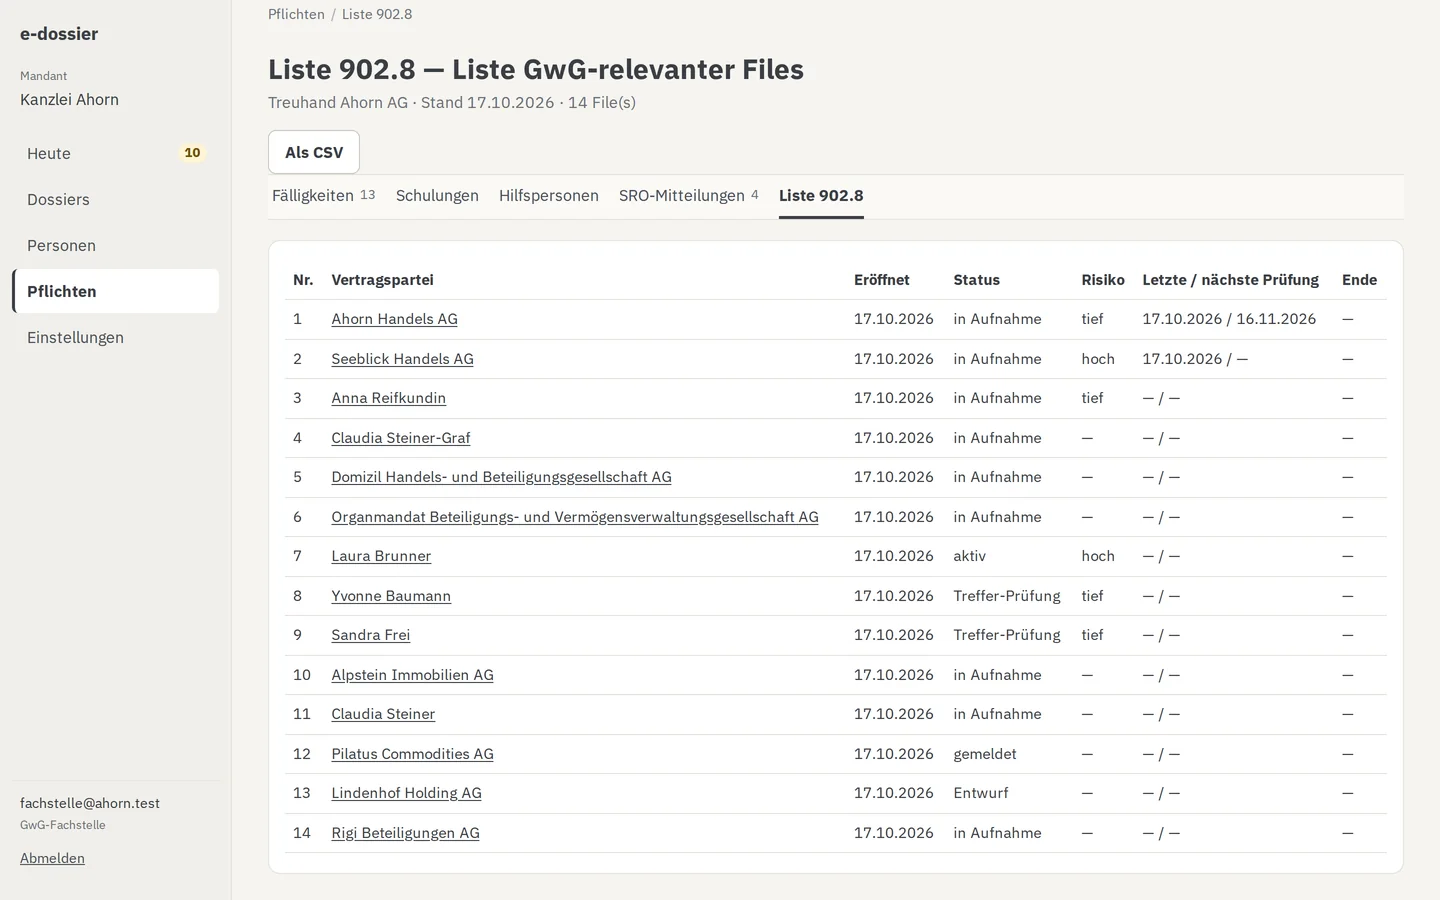Open Seeblick Handels AG file
Image resolution: width=1440 pixels, height=900 pixels.
[402, 359]
